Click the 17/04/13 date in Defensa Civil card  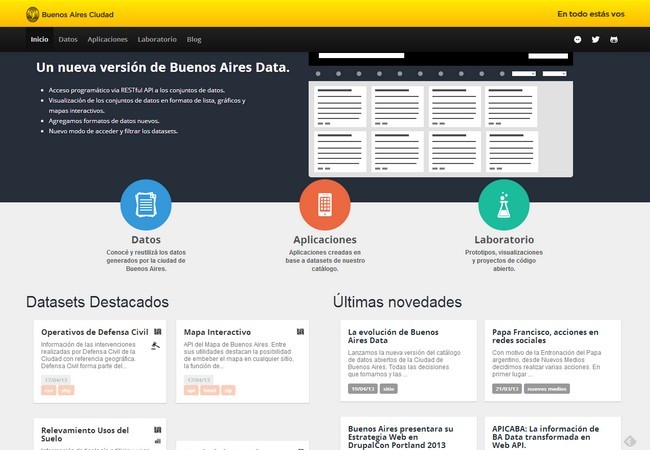point(56,380)
